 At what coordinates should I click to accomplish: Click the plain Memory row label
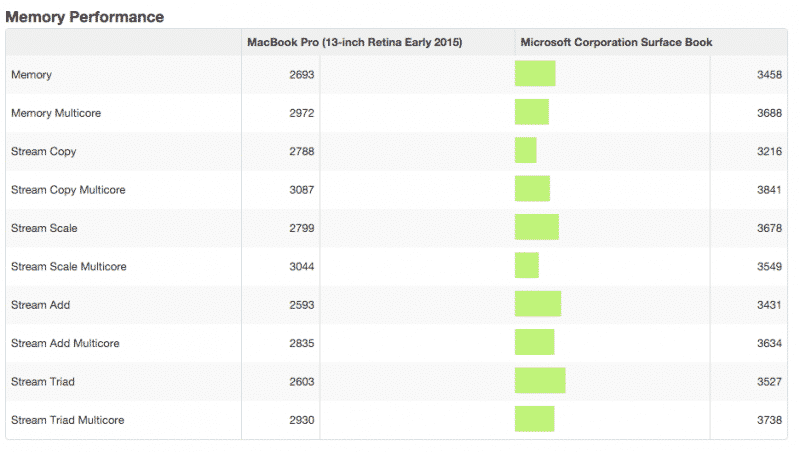31,75
